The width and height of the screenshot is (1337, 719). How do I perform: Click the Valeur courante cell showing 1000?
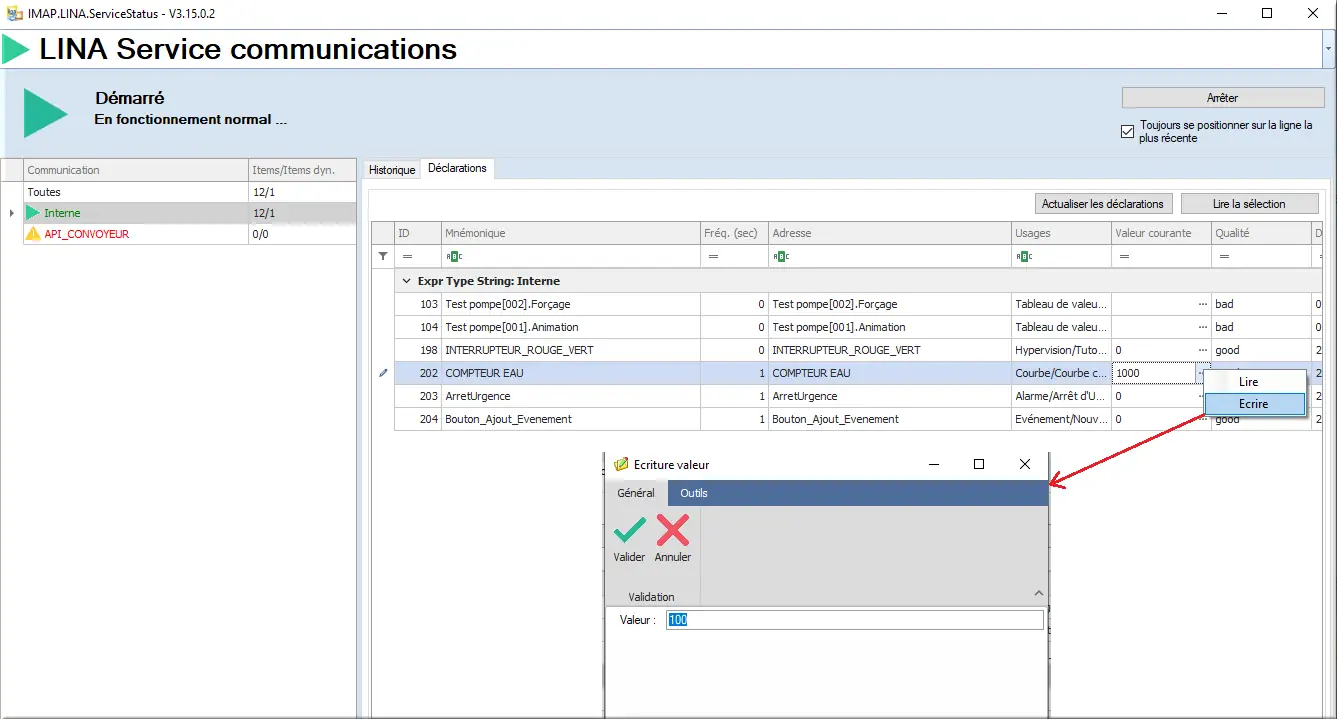1154,373
